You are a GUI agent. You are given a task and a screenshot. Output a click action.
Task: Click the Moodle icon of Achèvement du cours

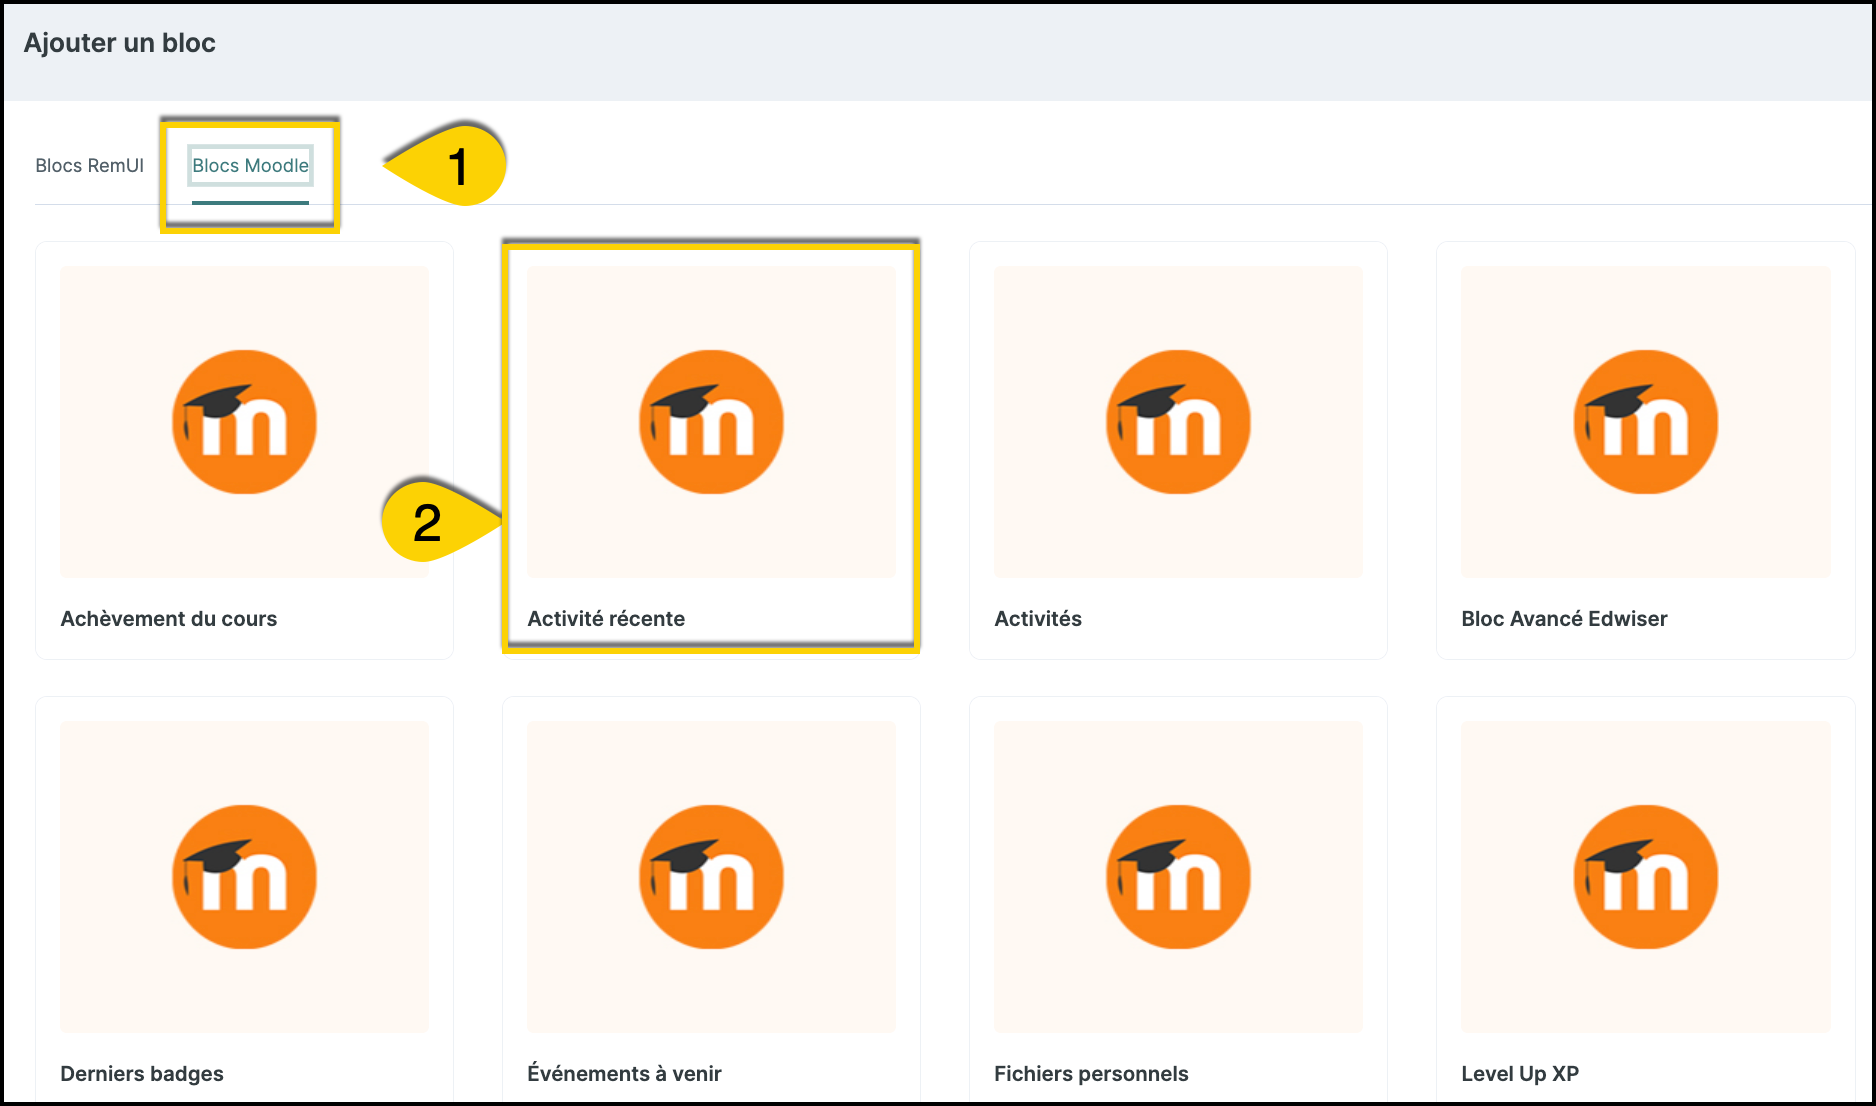click(x=245, y=422)
